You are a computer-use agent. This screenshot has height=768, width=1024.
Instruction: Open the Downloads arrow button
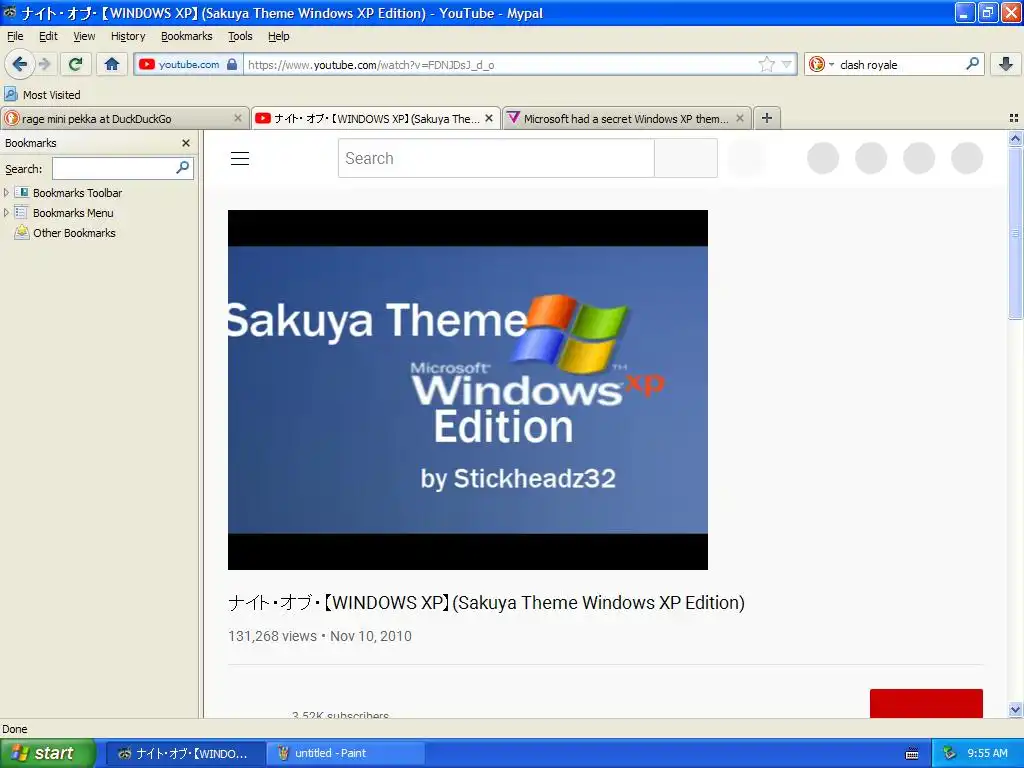point(1006,64)
